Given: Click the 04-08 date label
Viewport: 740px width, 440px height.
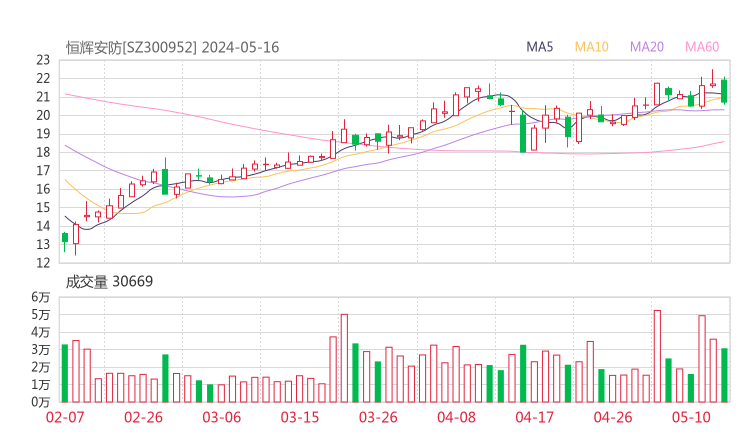Looking at the screenshot, I should [x=456, y=417].
